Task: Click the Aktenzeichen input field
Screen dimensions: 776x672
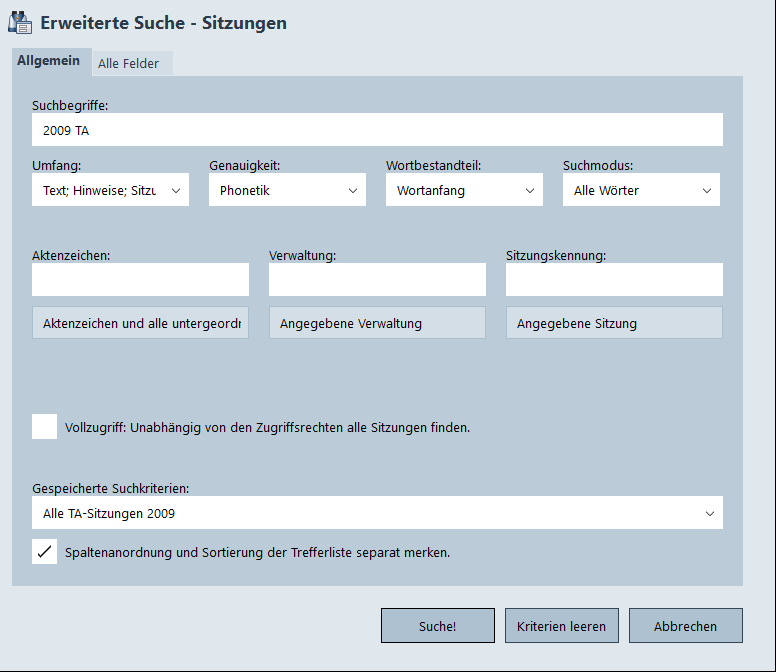Action: (140, 280)
